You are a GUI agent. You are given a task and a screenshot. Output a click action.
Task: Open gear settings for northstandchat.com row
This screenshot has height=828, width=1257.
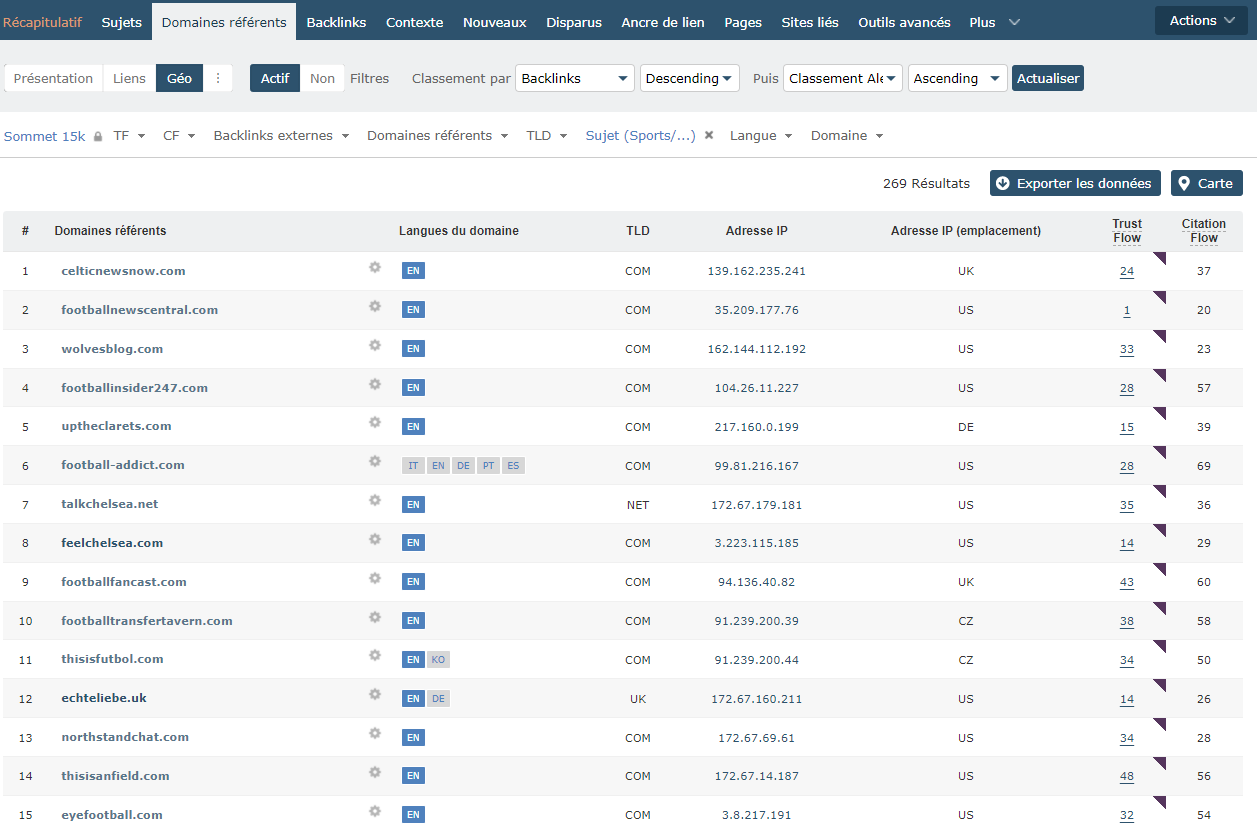pos(375,733)
